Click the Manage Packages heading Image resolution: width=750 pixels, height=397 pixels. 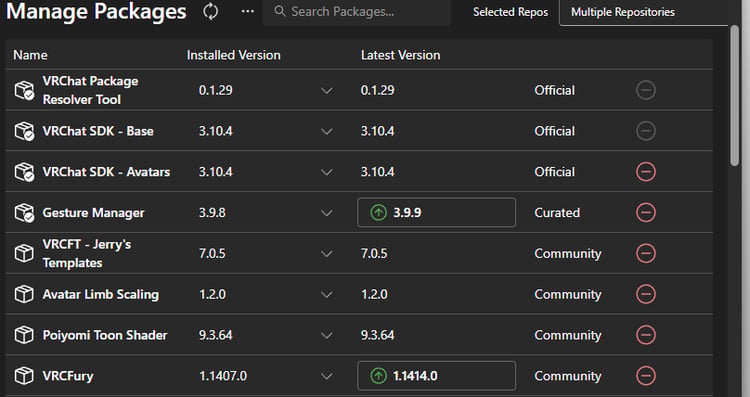click(96, 11)
